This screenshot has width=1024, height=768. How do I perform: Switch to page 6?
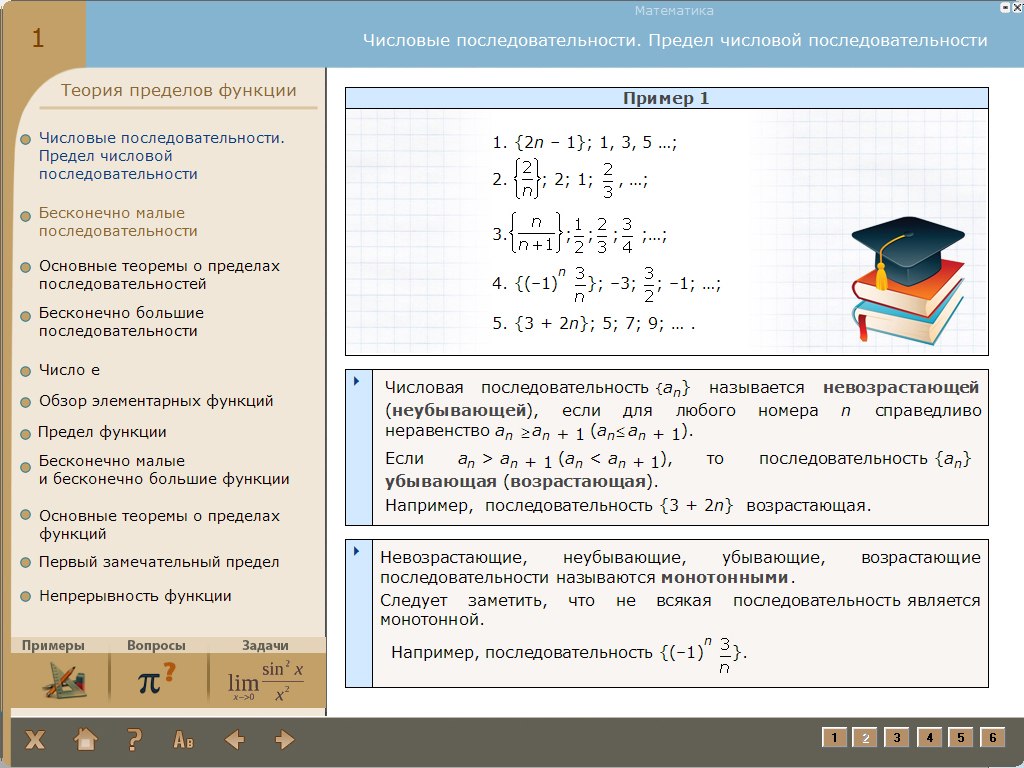click(x=992, y=738)
